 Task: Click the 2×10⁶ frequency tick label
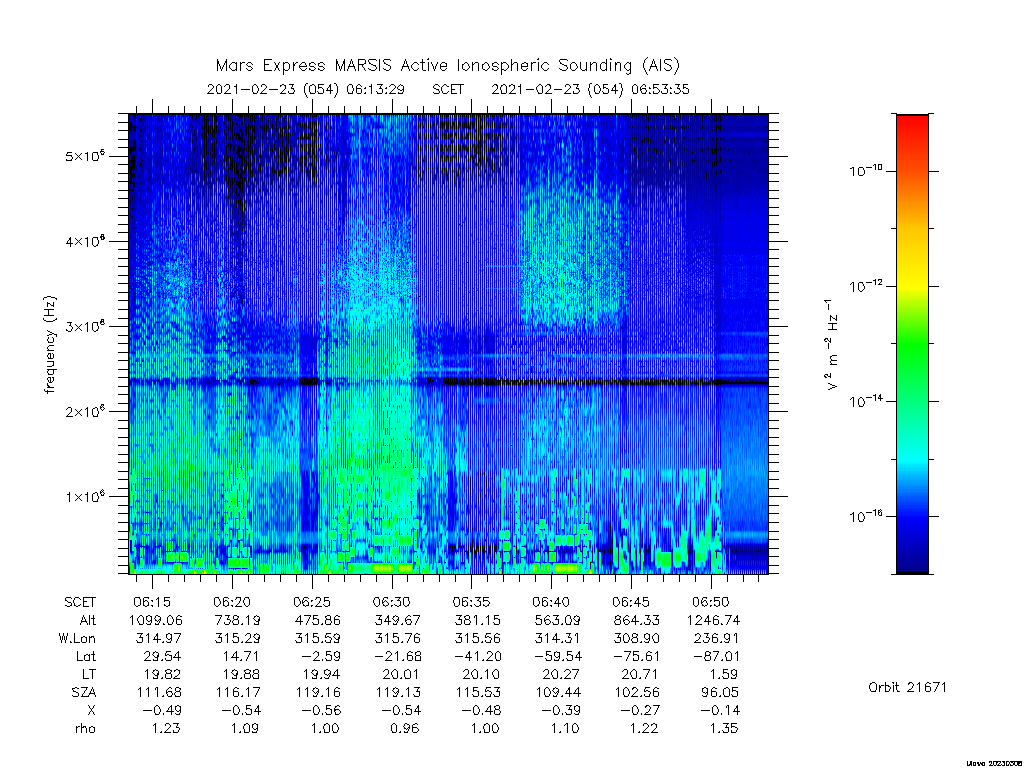85,411
